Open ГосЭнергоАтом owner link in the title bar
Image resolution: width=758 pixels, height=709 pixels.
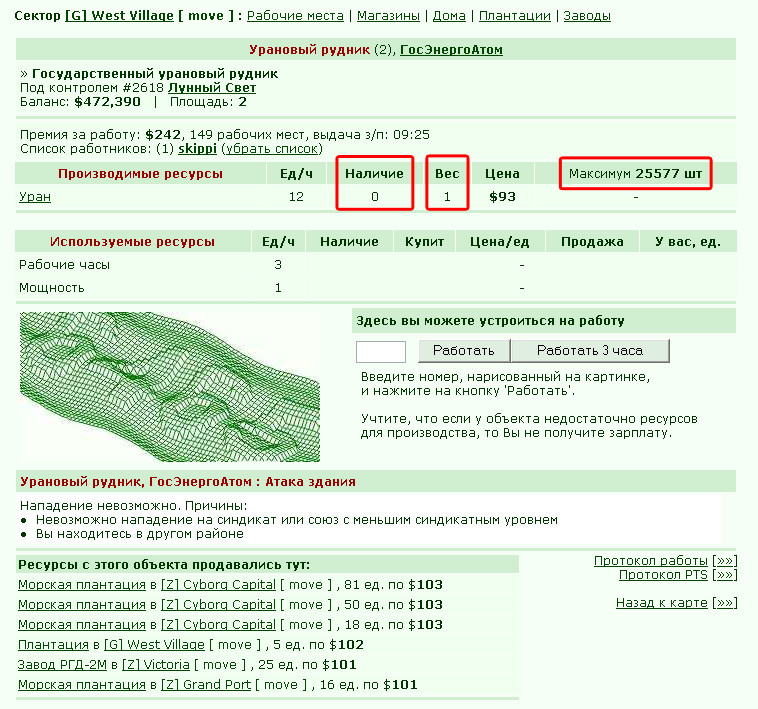coord(451,49)
